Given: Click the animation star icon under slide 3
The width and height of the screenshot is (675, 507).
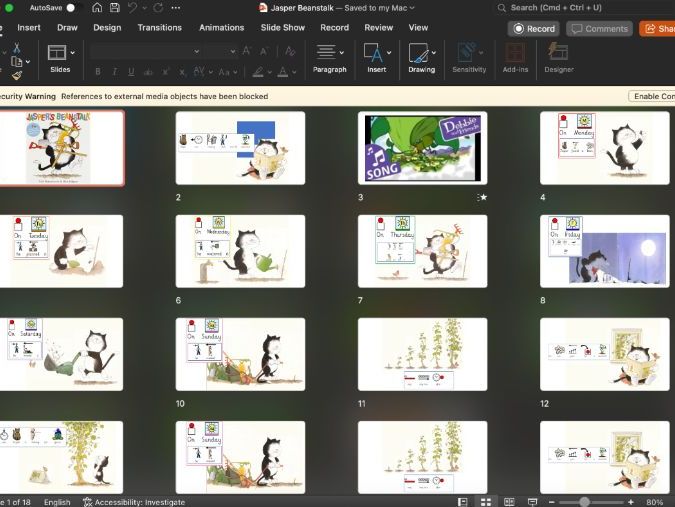Looking at the screenshot, I should pyautogui.click(x=482, y=197).
